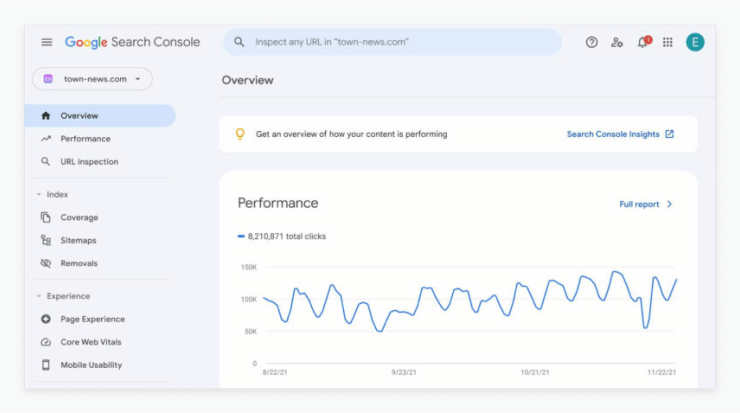The height and width of the screenshot is (413, 740).
Task: Click the Inspect any URL search field
Action: pos(400,42)
